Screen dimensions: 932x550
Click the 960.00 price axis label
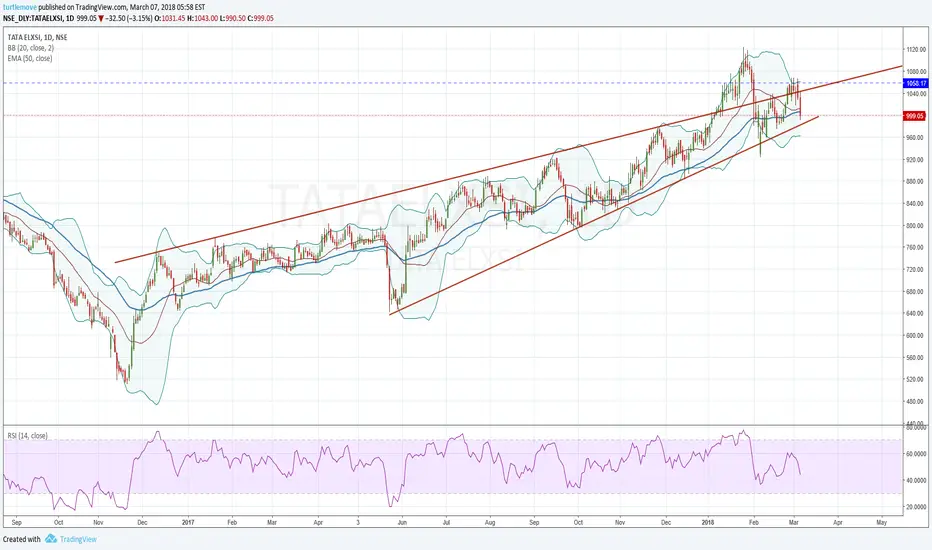[x=916, y=138]
